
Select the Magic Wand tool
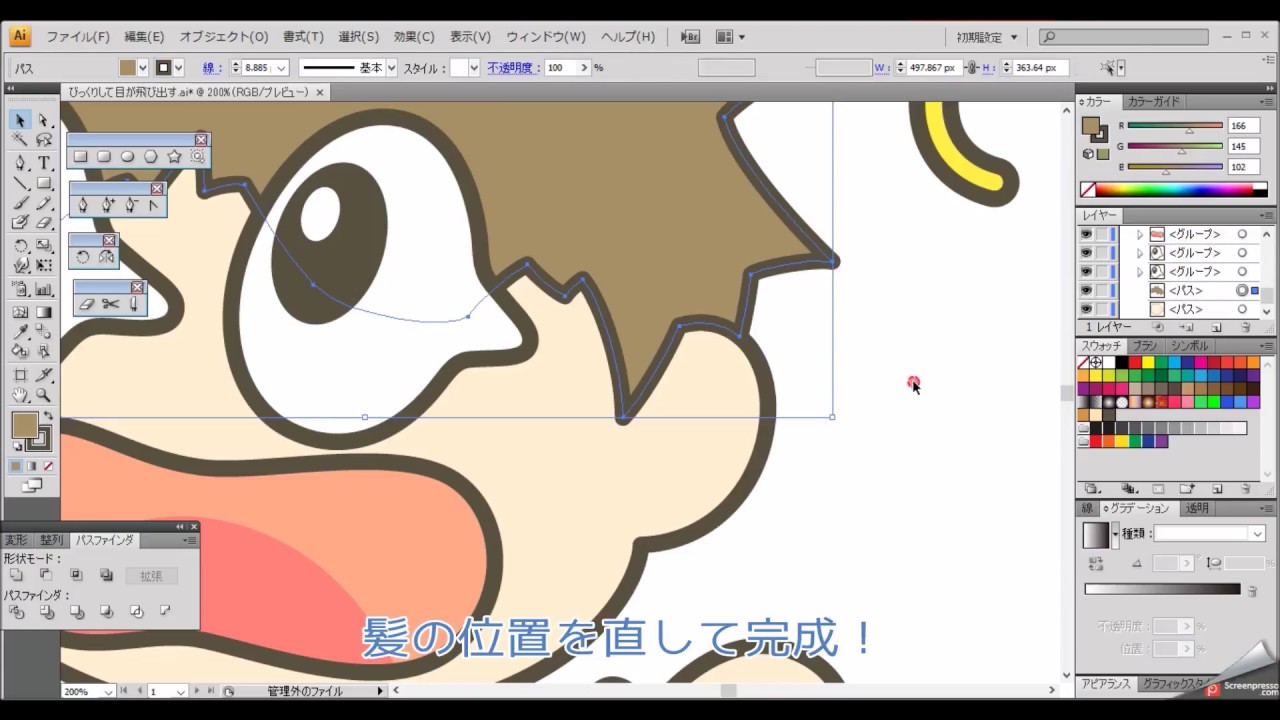click(x=20, y=141)
